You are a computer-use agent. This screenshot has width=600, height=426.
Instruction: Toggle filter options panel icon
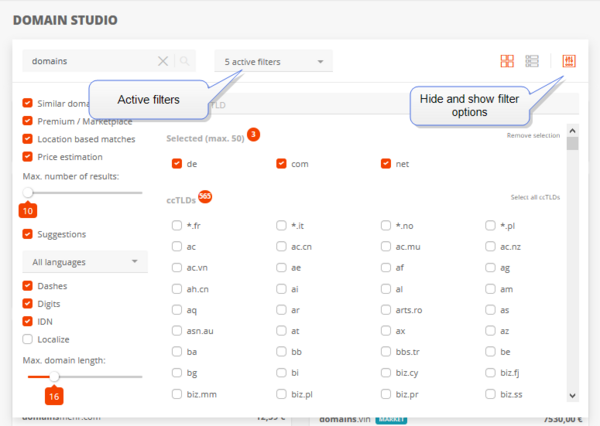[569, 61]
